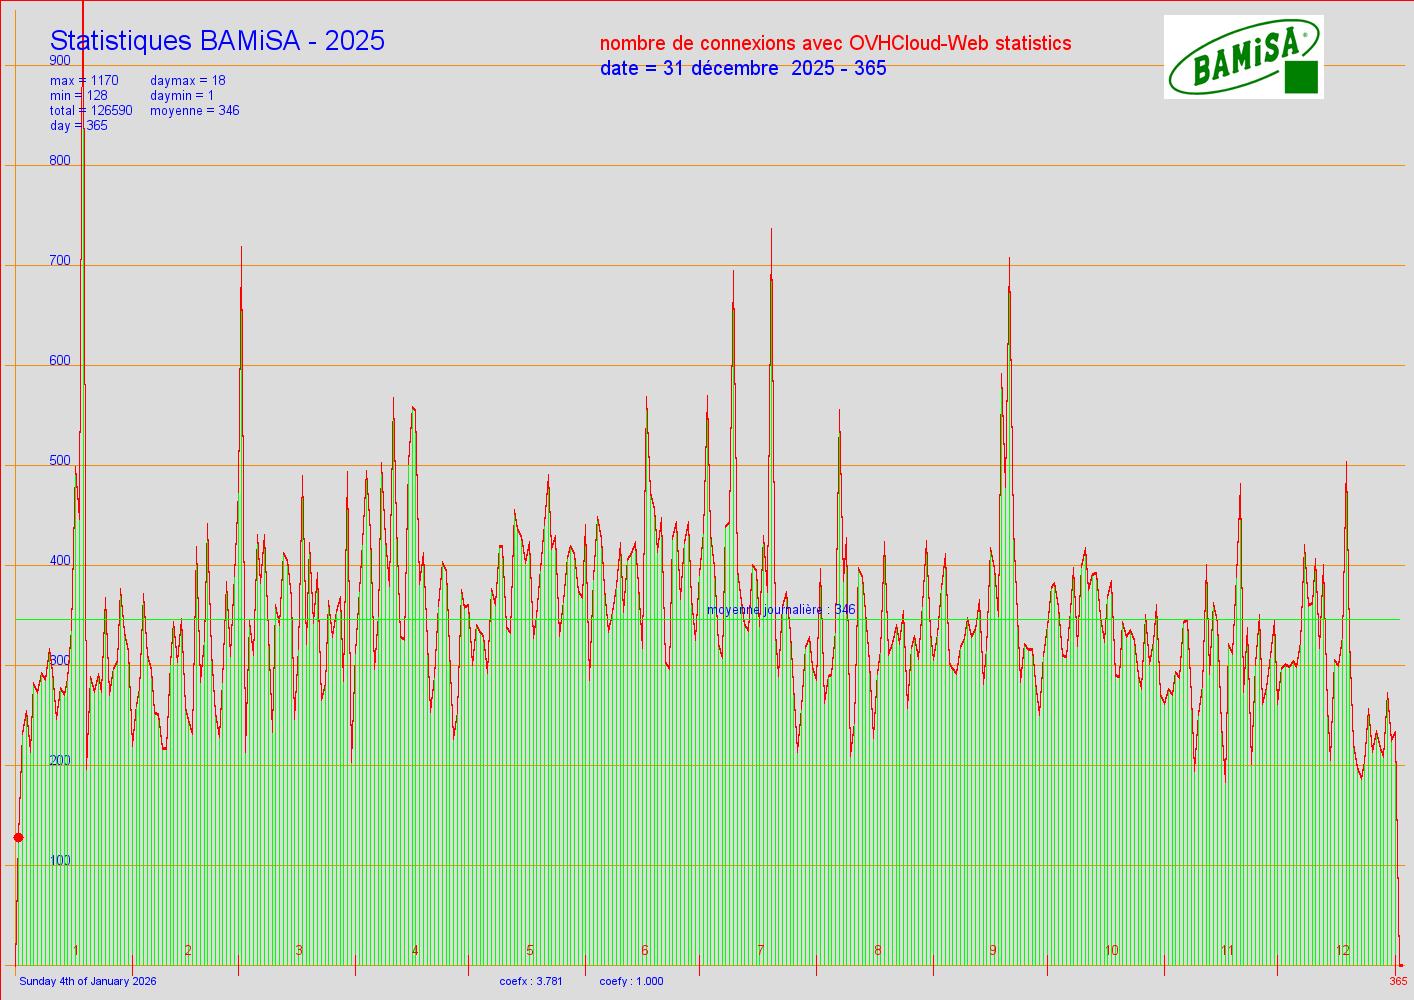Image resolution: width=1414 pixels, height=1000 pixels.
Task: Click the 'coefy : 1.000' label
Action: pos(631,981)
